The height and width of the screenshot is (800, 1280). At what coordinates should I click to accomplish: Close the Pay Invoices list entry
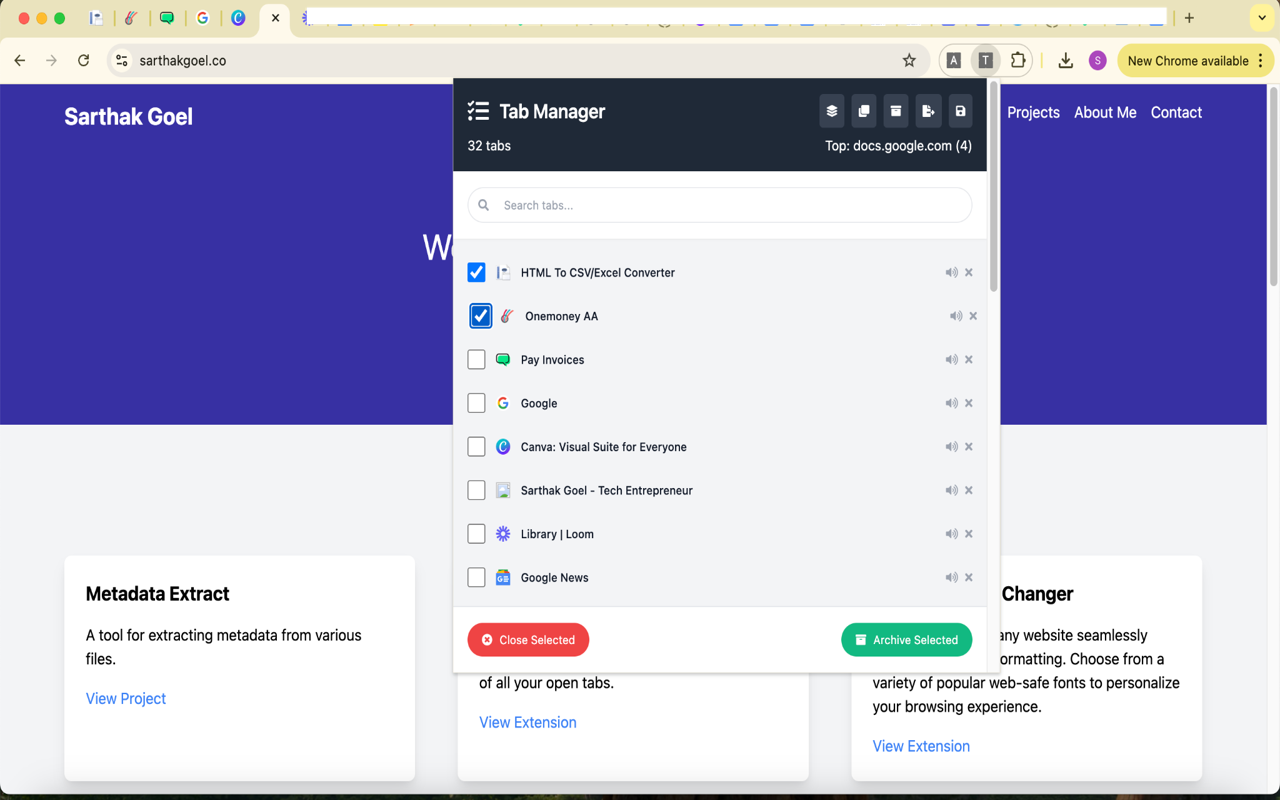point(969,359)
